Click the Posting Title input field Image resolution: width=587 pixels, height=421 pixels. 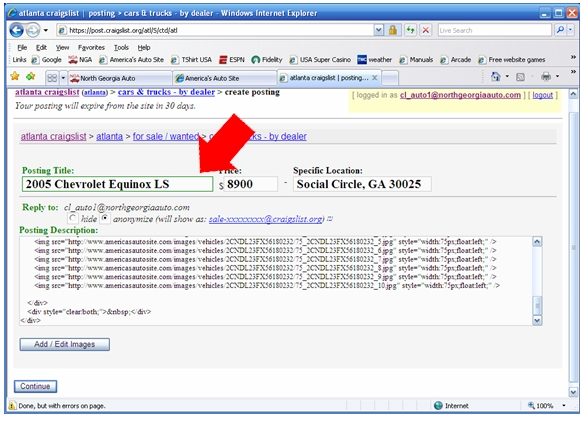[x=118, y=184]
